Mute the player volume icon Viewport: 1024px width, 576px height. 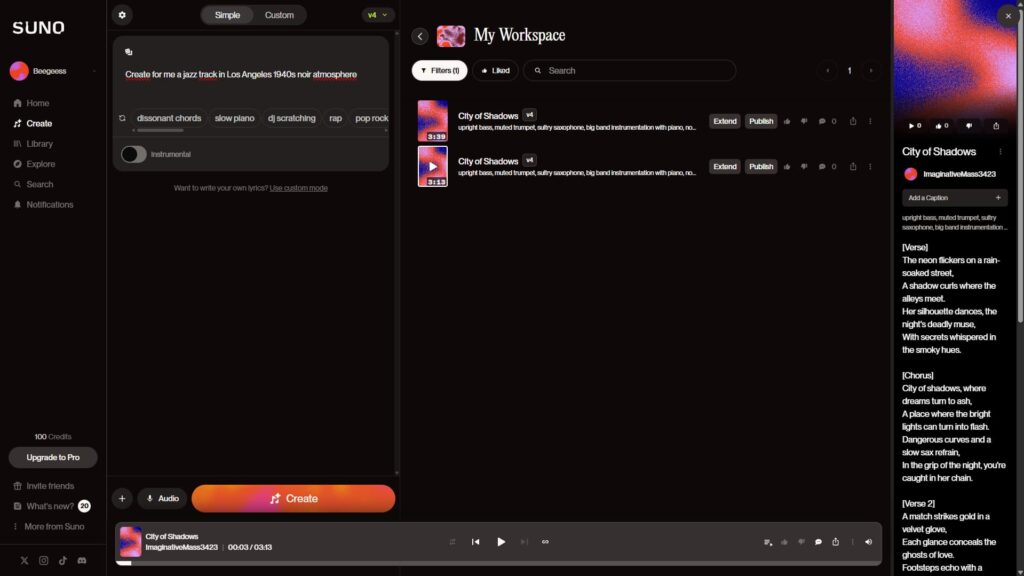(868, 542)
